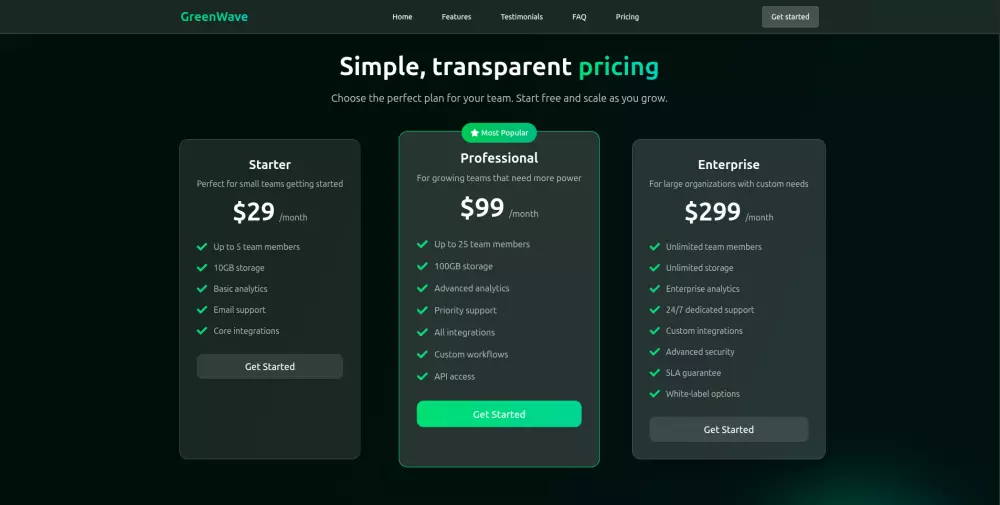The image size is (1000, 505).
Task: Navigate to the FAQ page
Action: click(x=579, y=17)
